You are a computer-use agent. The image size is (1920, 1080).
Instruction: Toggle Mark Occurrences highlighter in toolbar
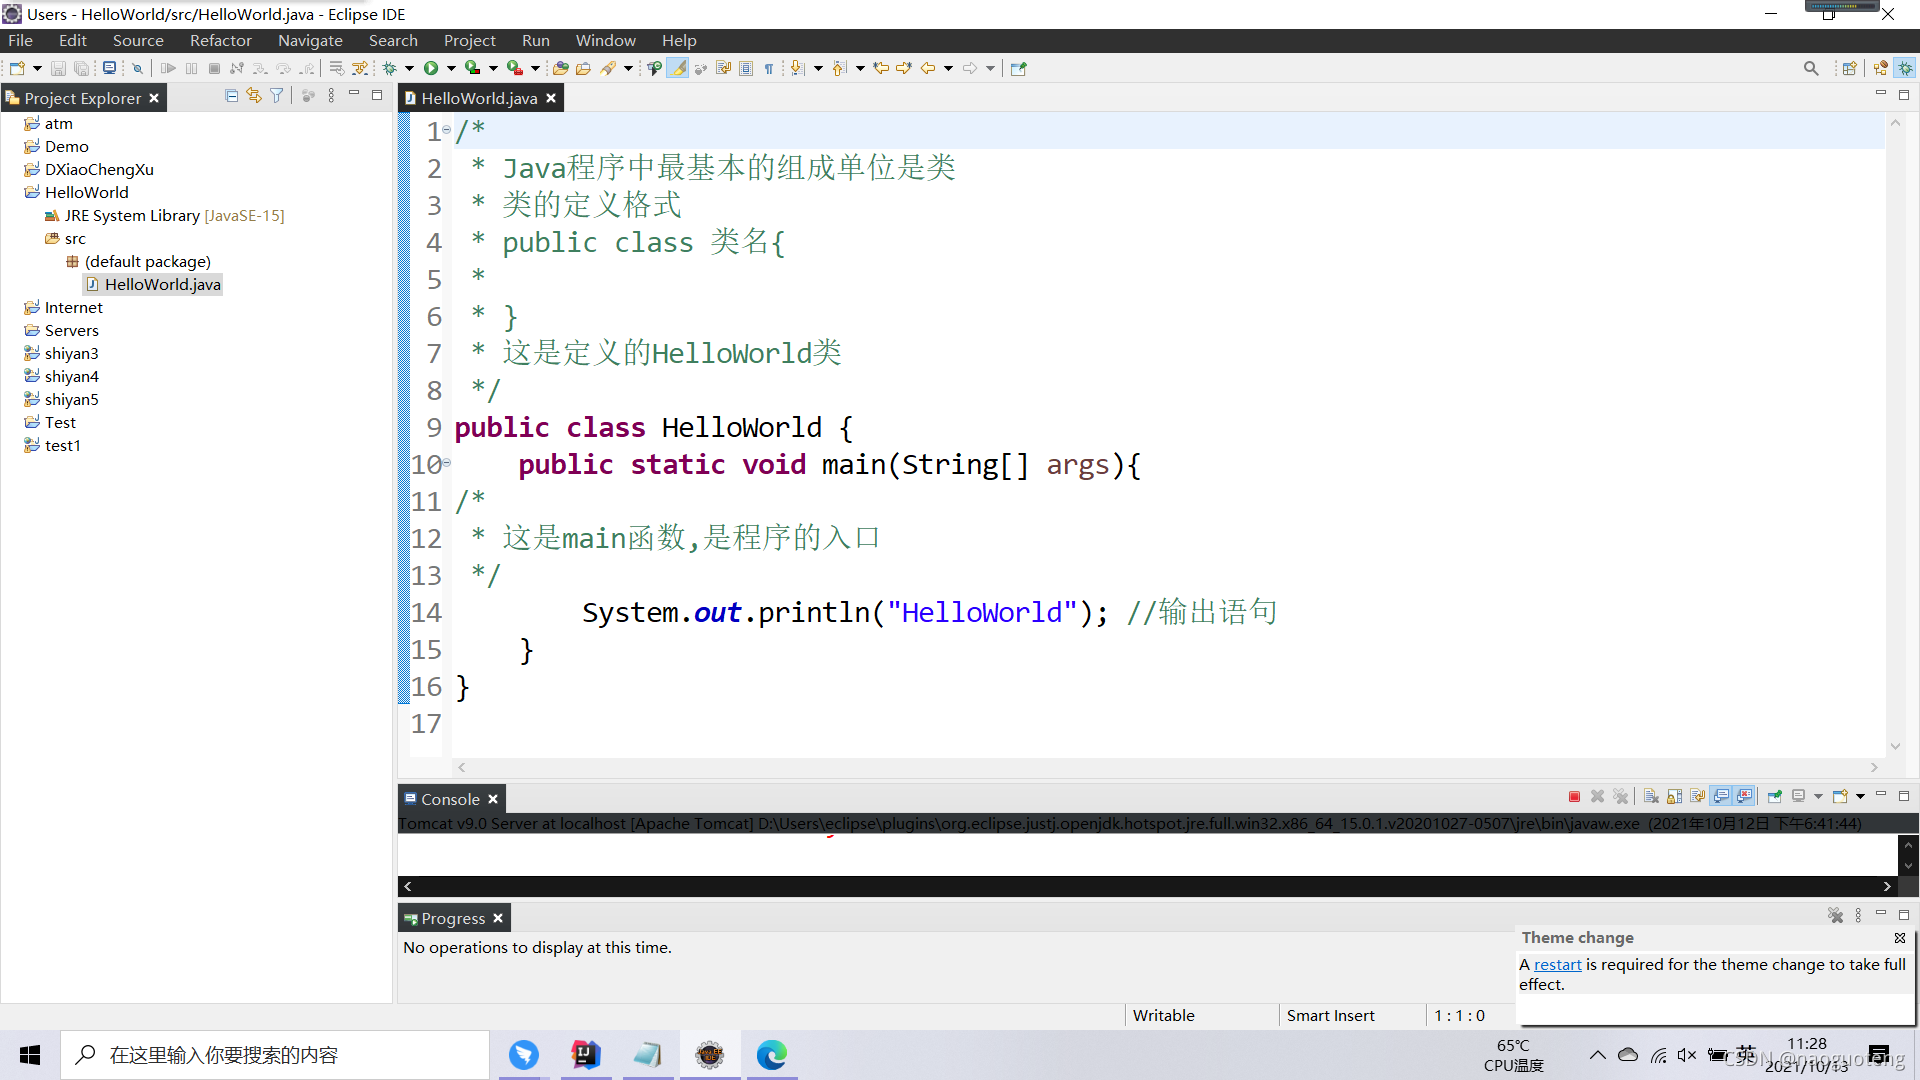(x=677, y=68)
